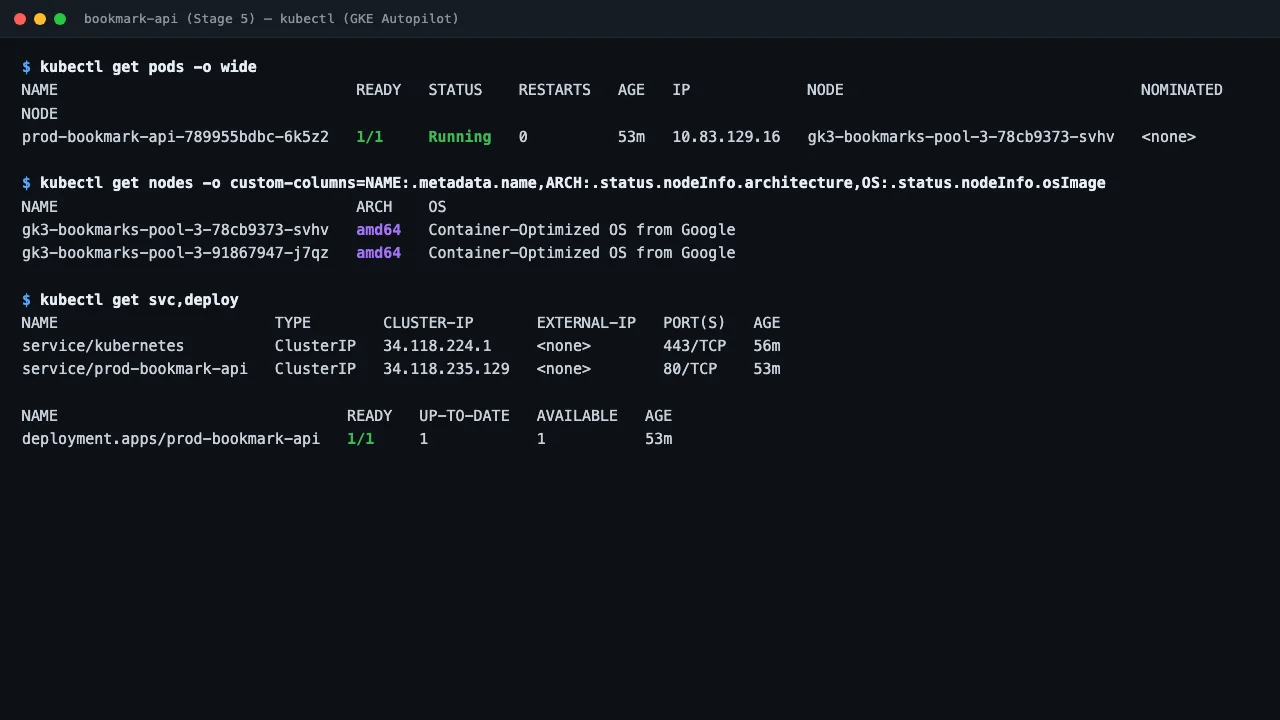The height and width of the screenshot is (720, 1280).
Task: Click the STATUS column header
Action: [455, 90]
